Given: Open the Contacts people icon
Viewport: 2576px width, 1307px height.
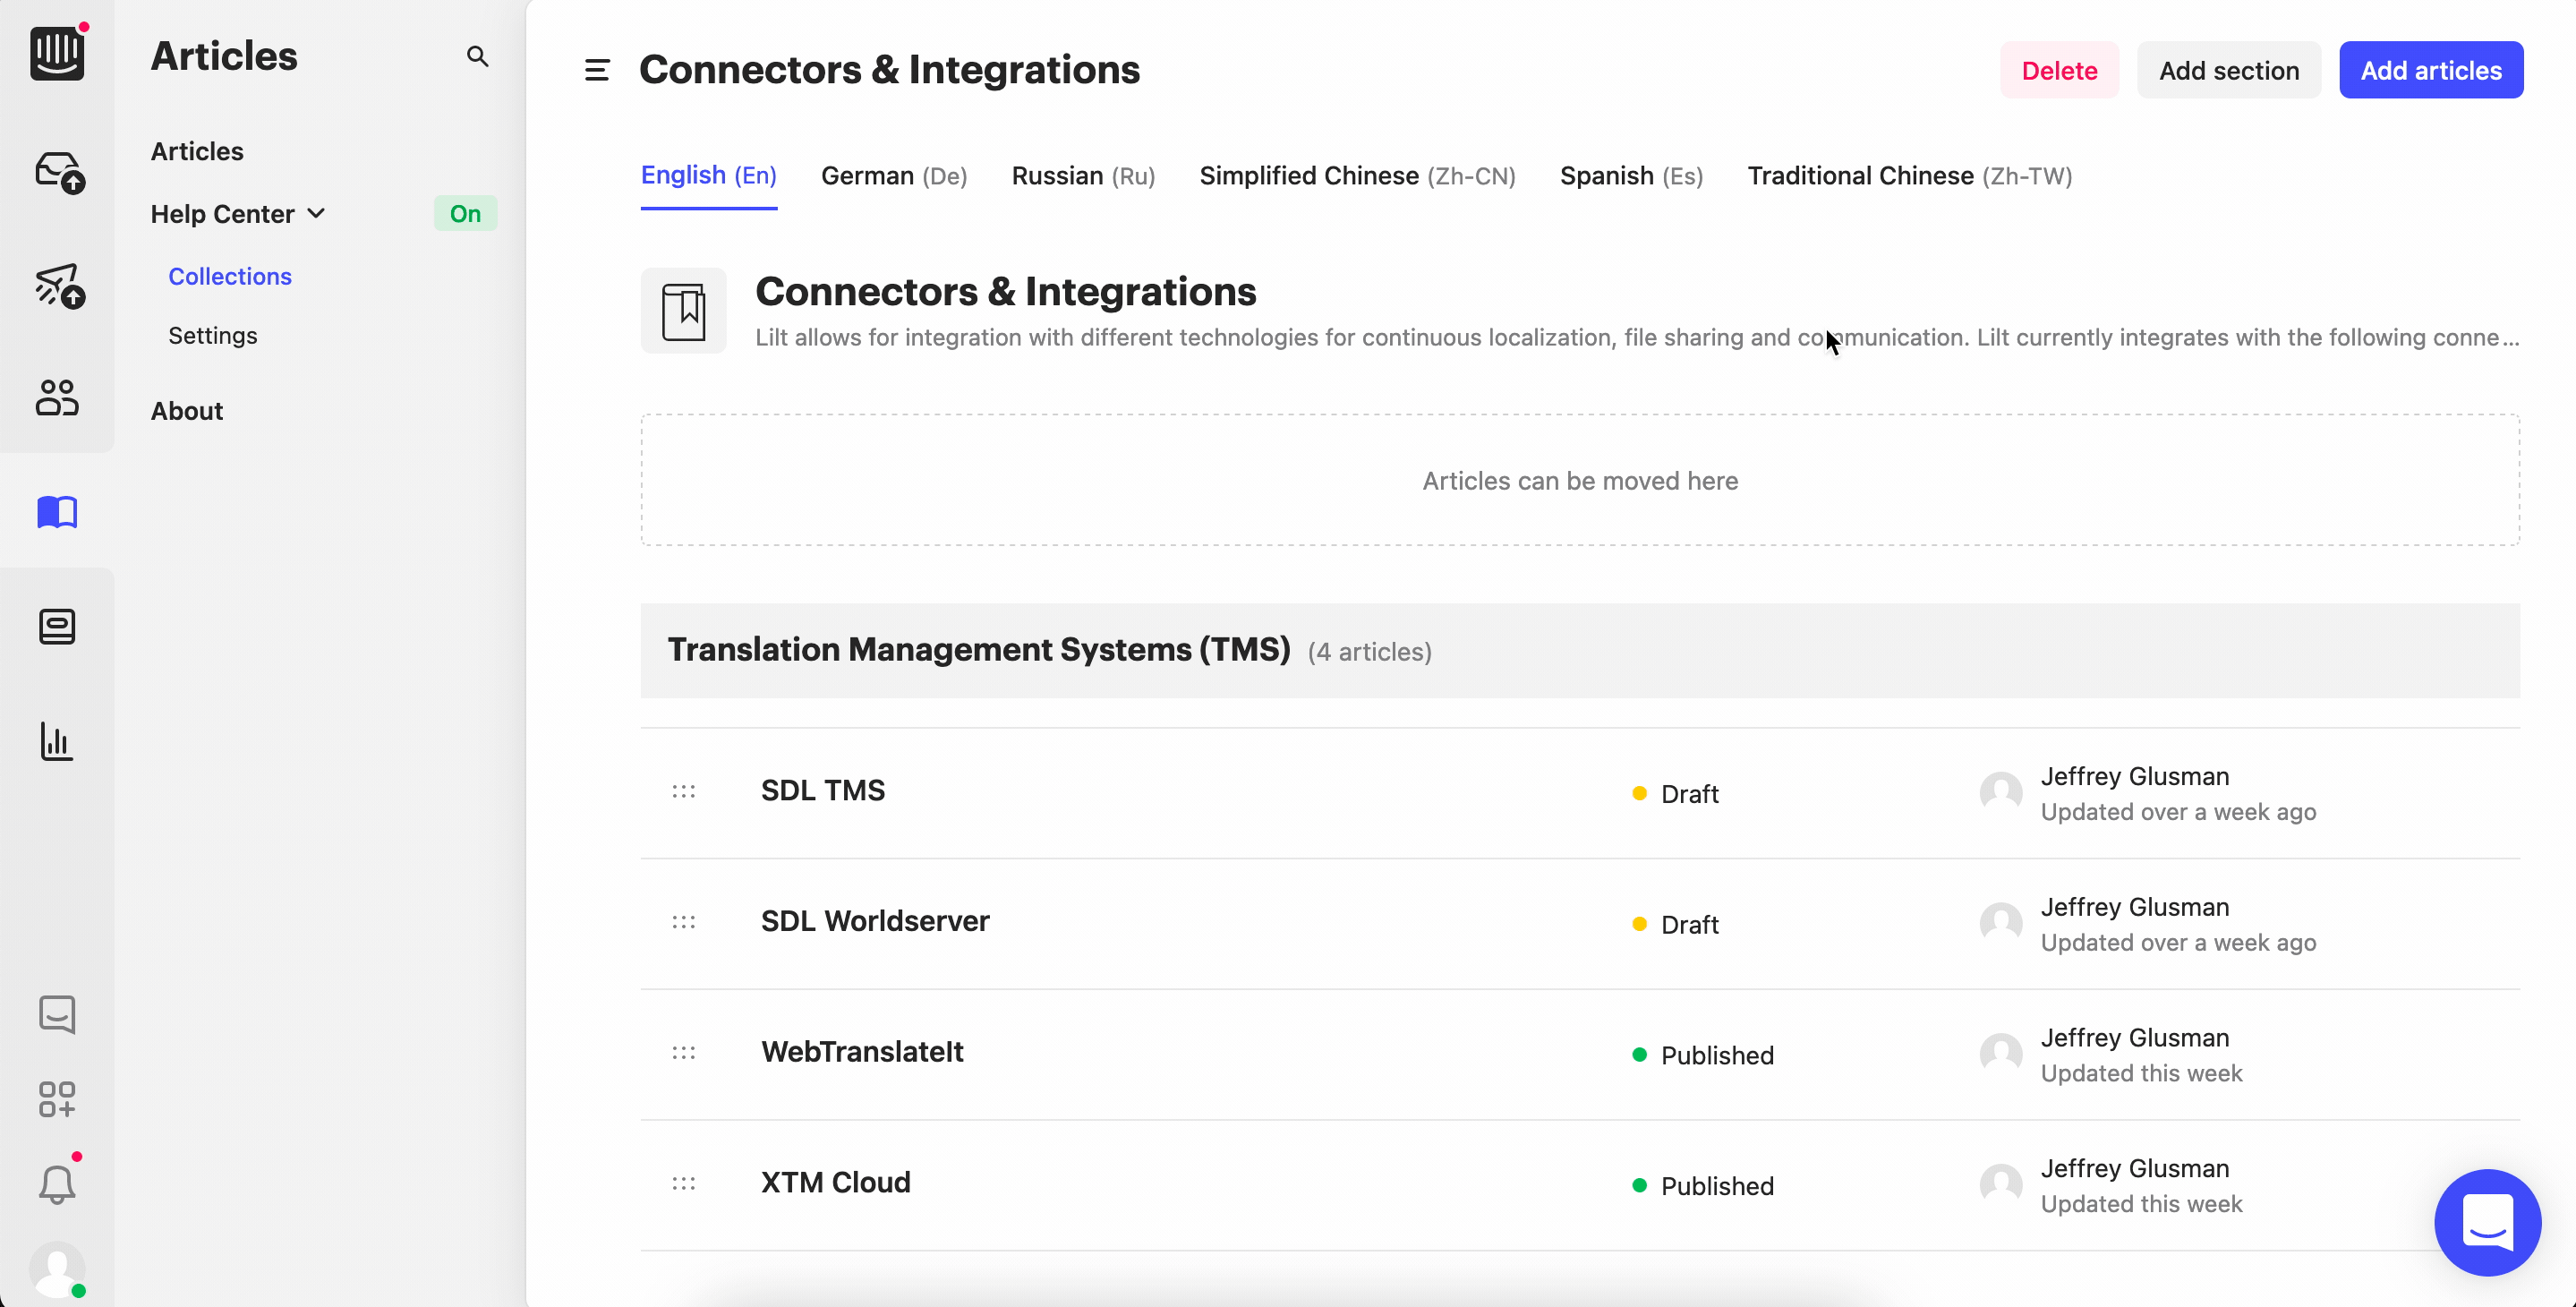Looking at the screenshot, I should point(57,397).
